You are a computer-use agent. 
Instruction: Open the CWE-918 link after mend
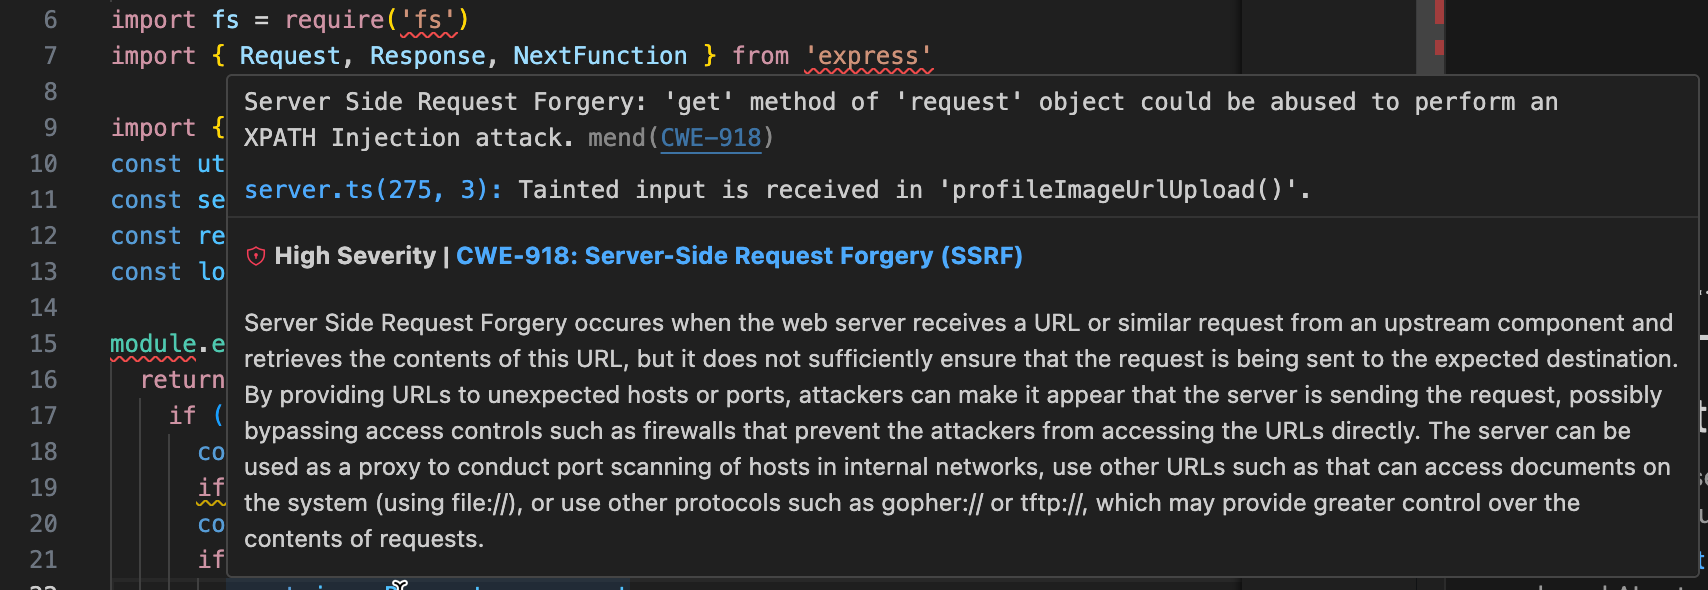(x=710, y=138)
